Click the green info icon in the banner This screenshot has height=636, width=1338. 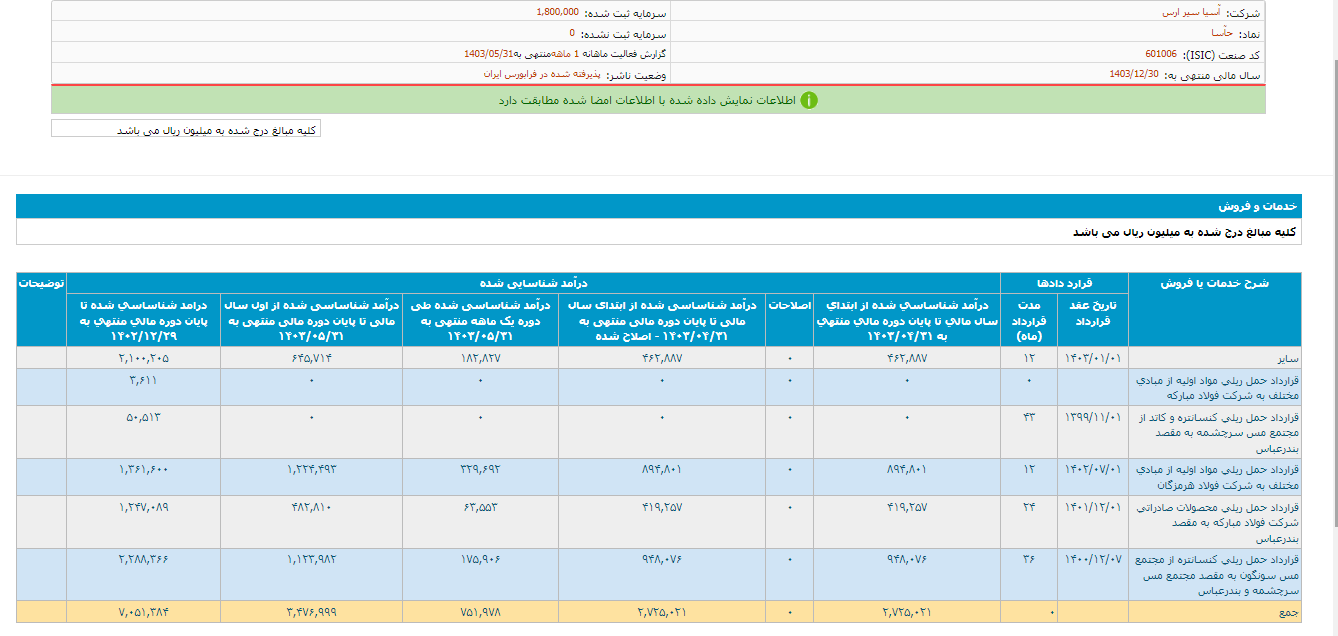(809, 100)
